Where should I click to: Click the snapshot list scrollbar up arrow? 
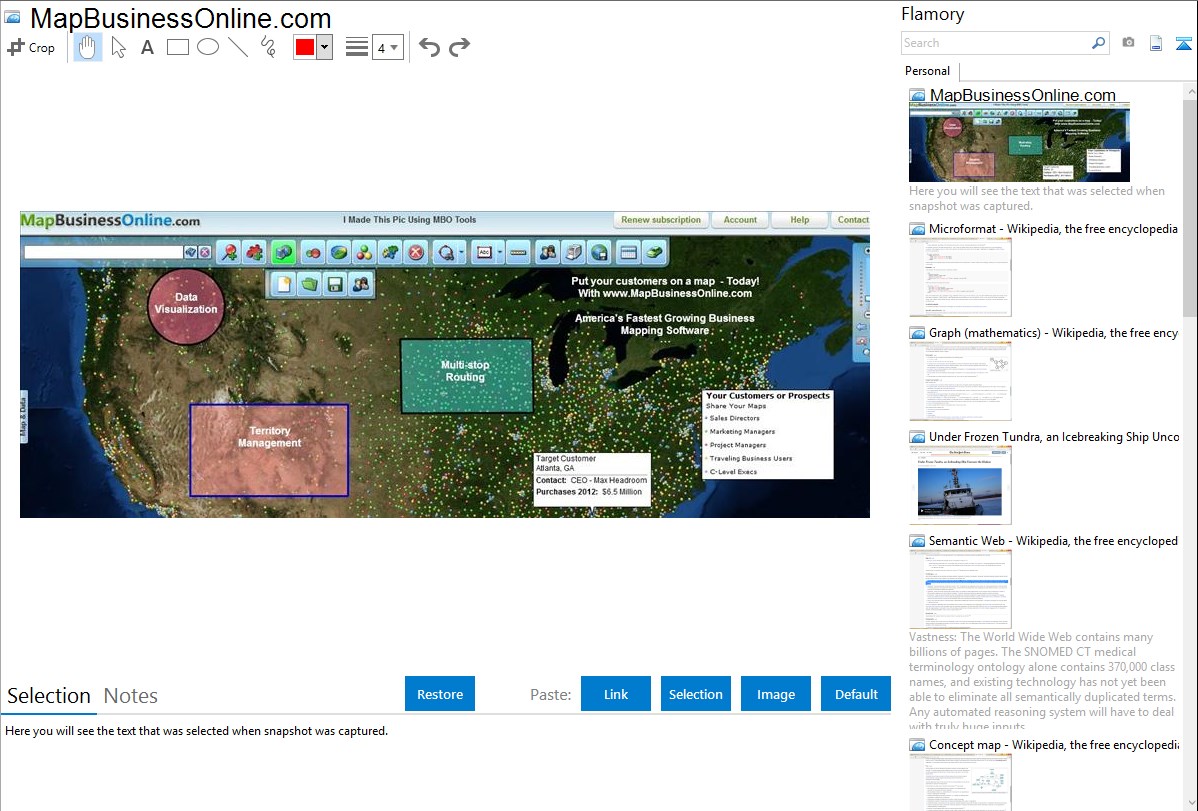[x=1190, y=91]
